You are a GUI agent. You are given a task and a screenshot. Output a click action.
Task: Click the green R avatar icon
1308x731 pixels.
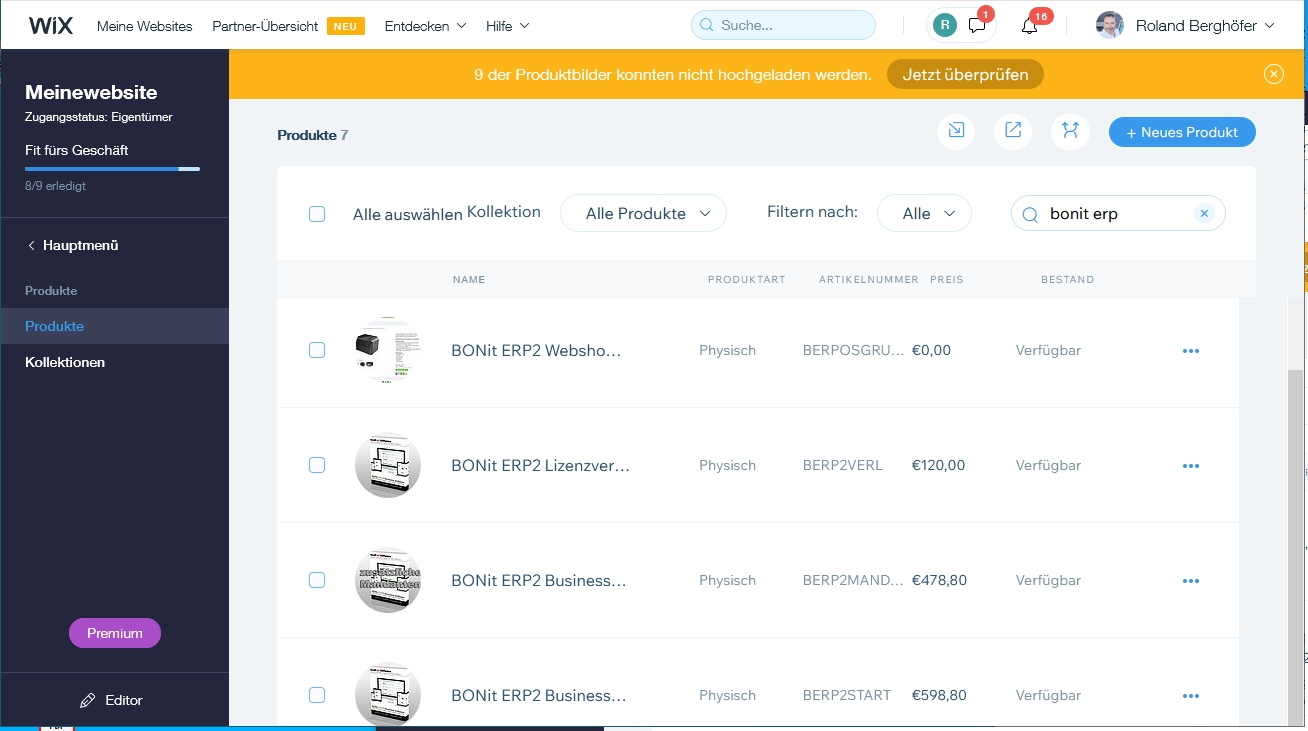pyautogui.click(x=945, y=26)
